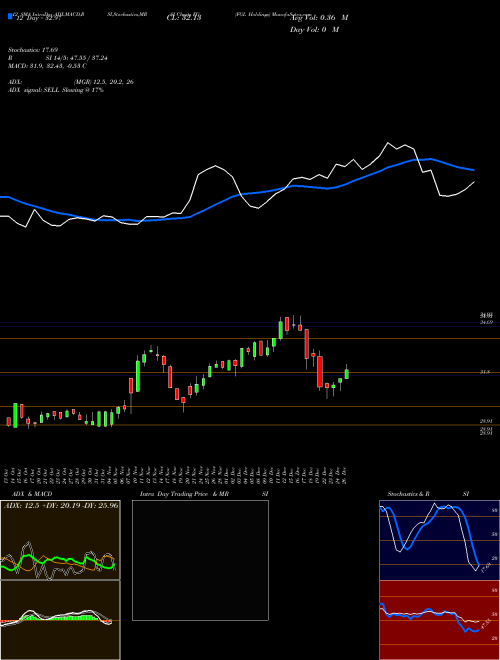
Task: Click the MACD histogram chart
Action: pos(60,620)
